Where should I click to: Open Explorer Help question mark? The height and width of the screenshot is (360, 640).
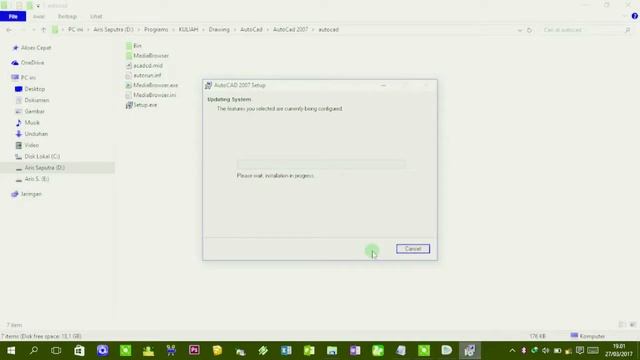tap(635, 16)
